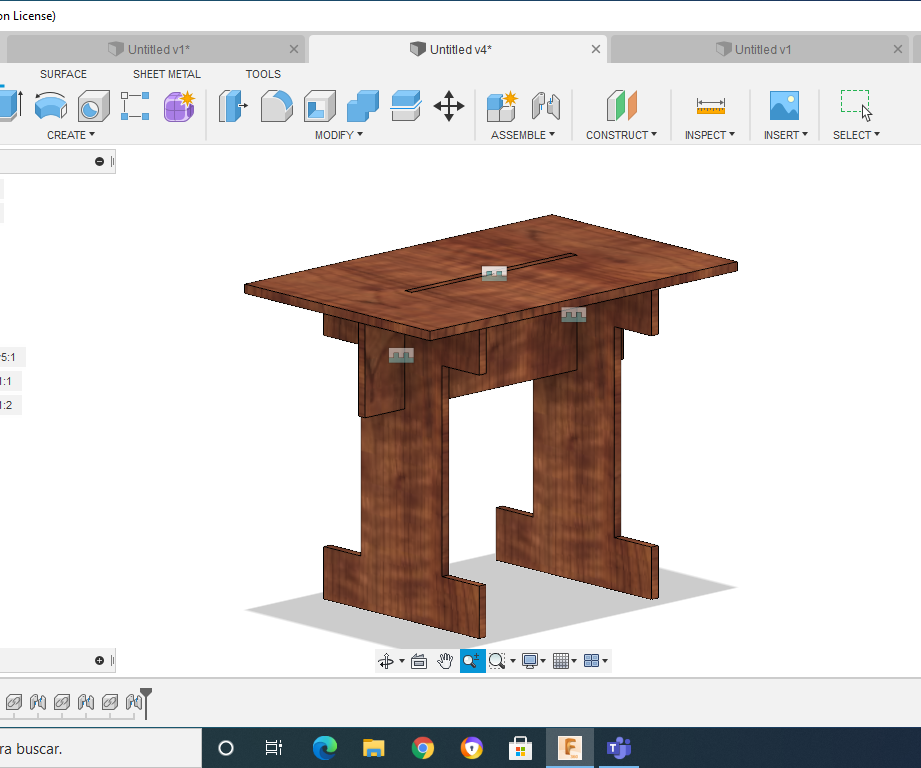Open the INSPECT dropdown menu

710,135
